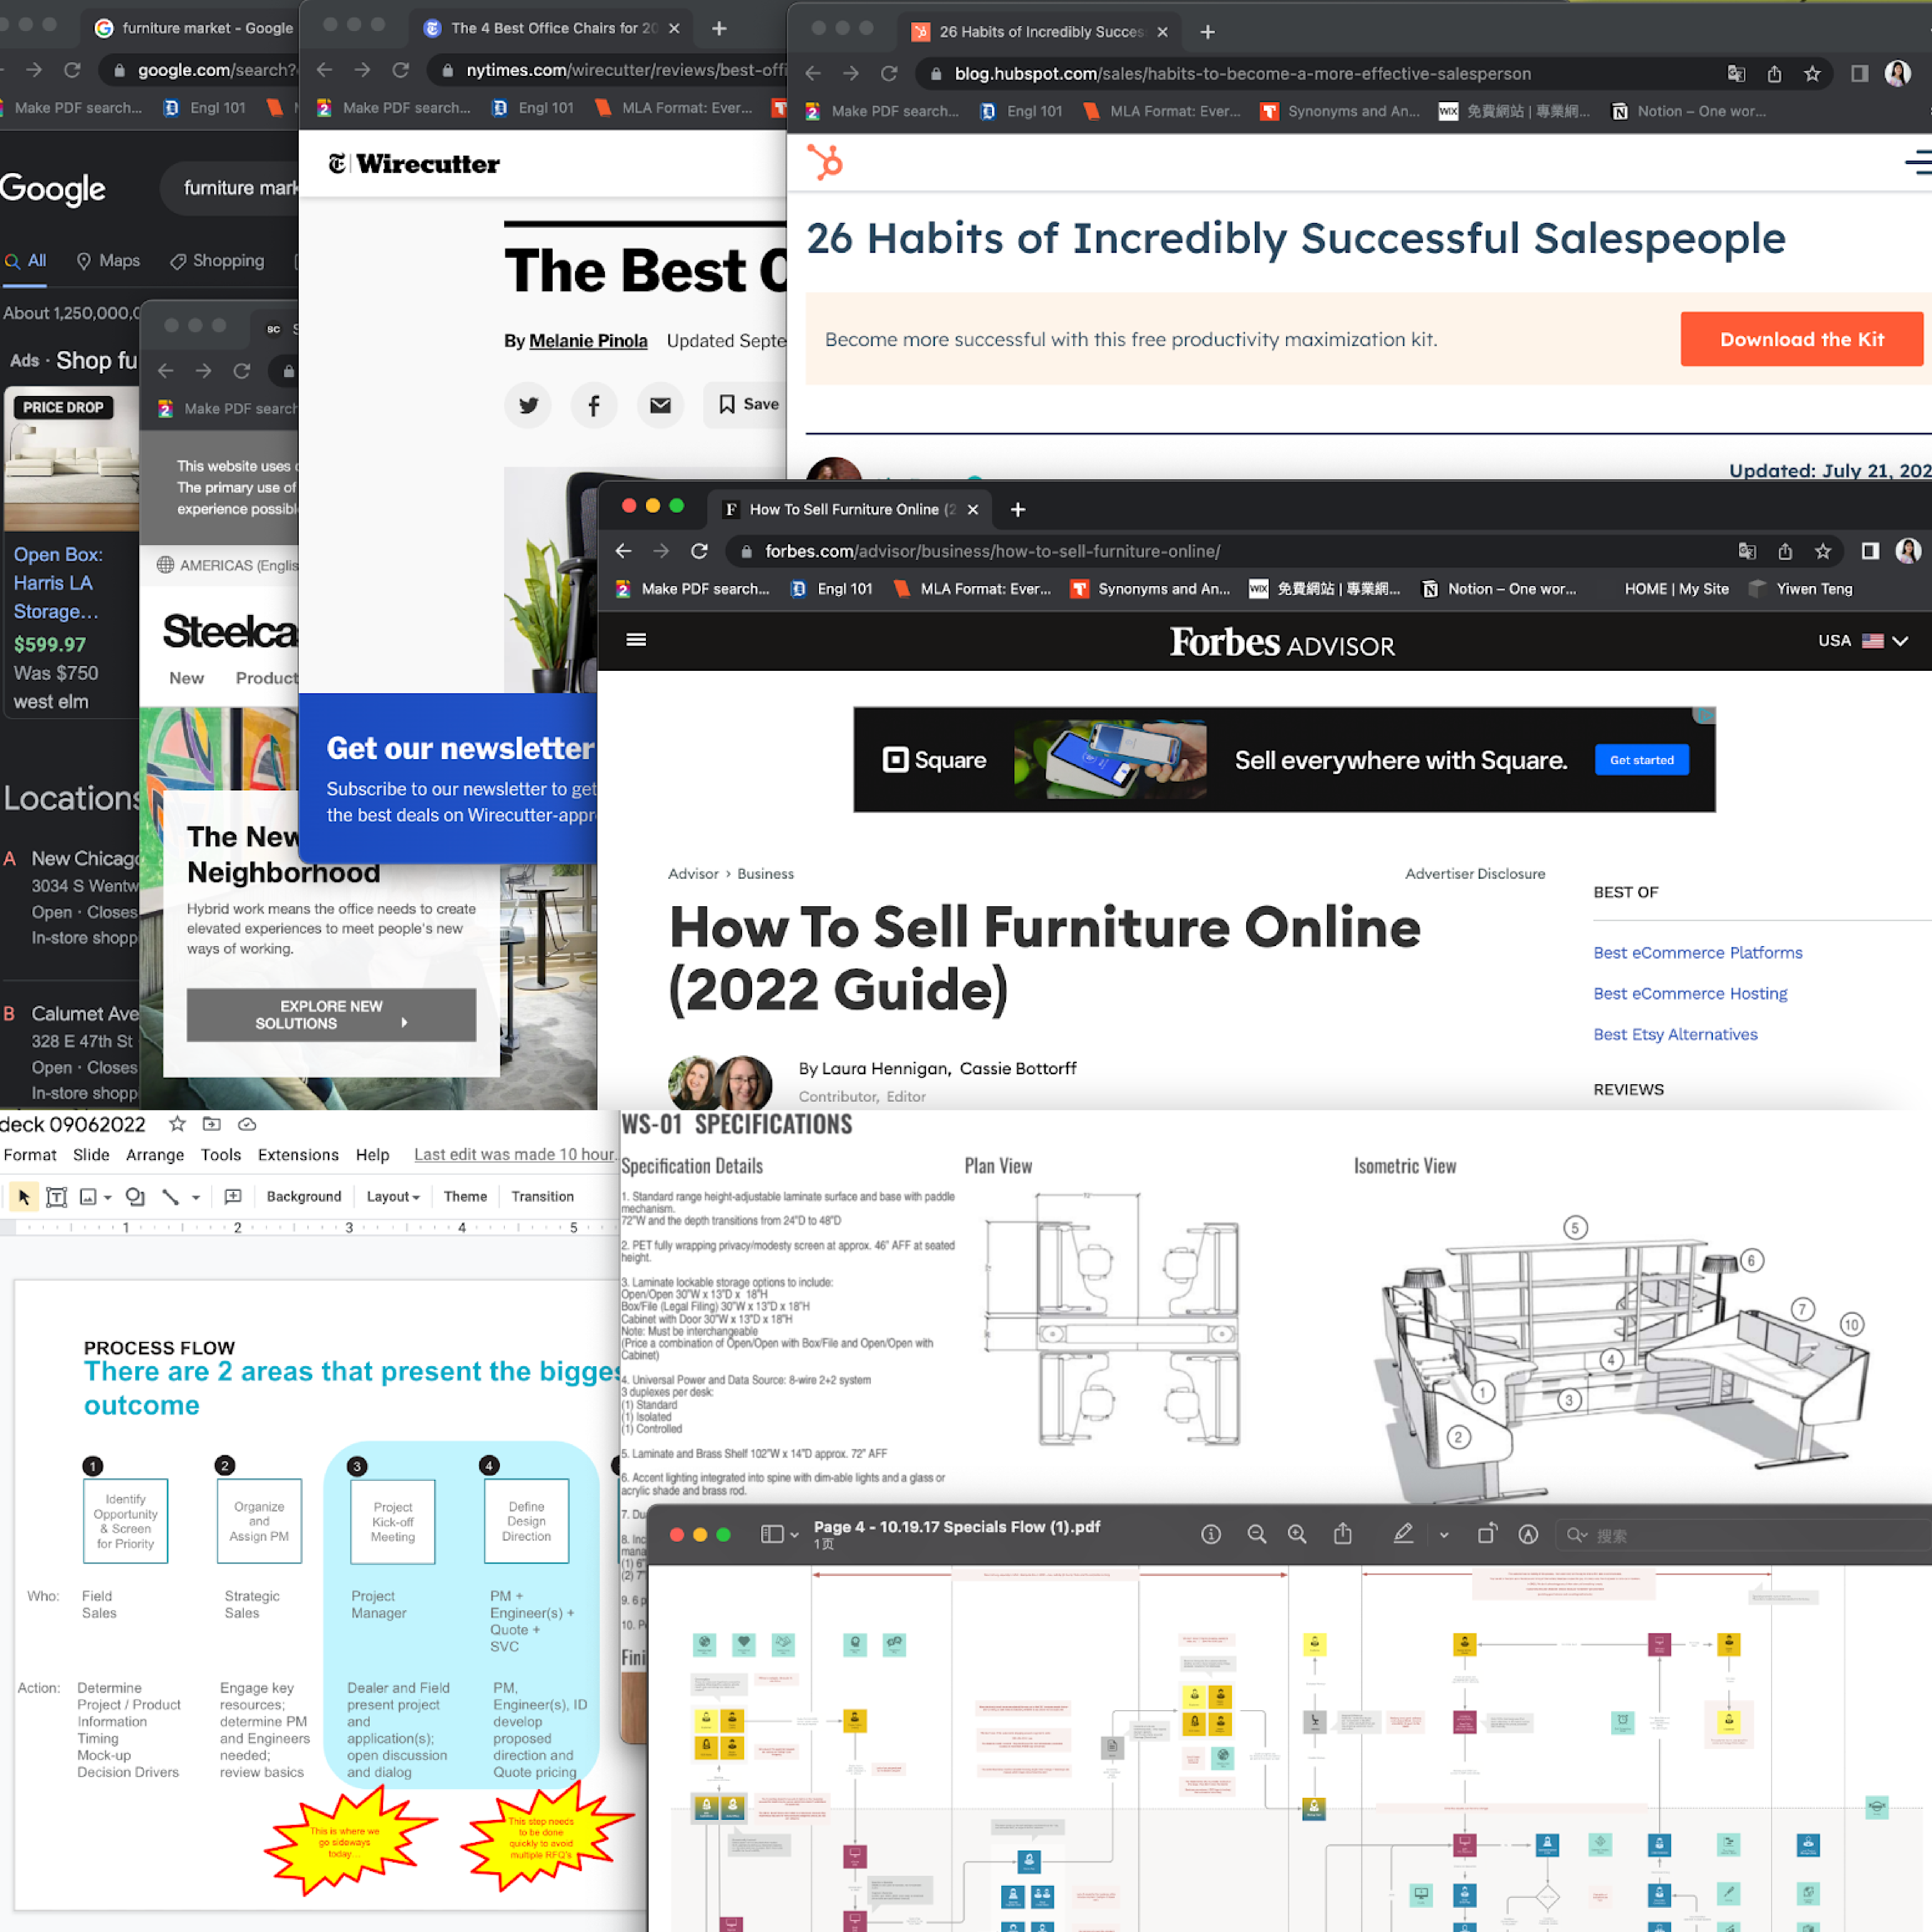Click the share icon in the Forbes address bar
The image size is (1932, 1932).
[x=1785, y=551]
